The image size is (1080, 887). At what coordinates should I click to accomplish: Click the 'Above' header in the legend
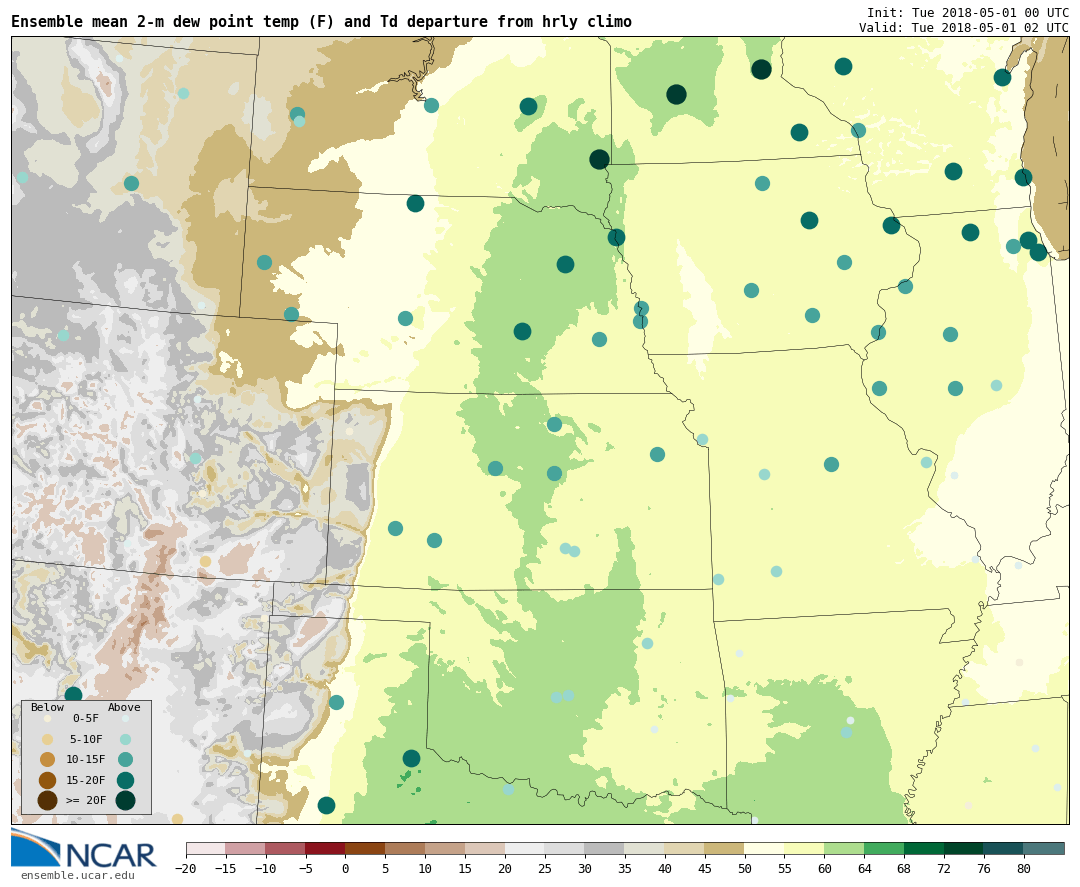tap(124, 707)
